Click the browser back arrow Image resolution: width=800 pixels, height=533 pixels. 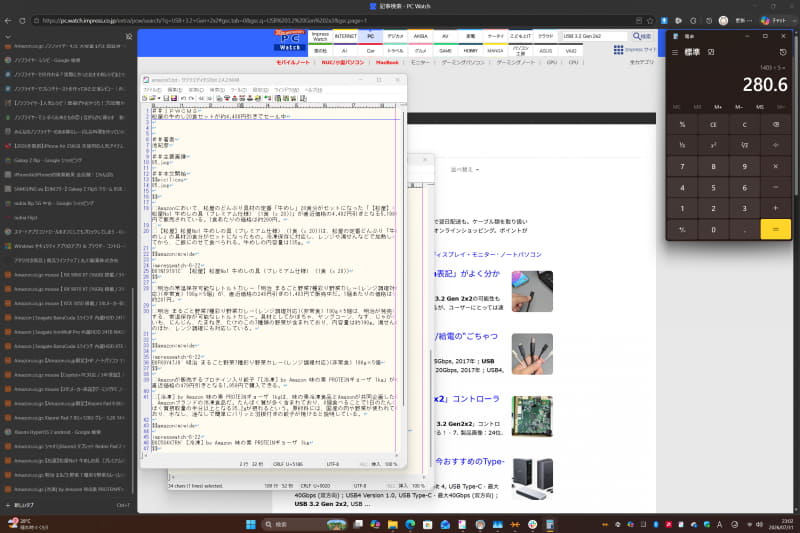click(8, 21)
